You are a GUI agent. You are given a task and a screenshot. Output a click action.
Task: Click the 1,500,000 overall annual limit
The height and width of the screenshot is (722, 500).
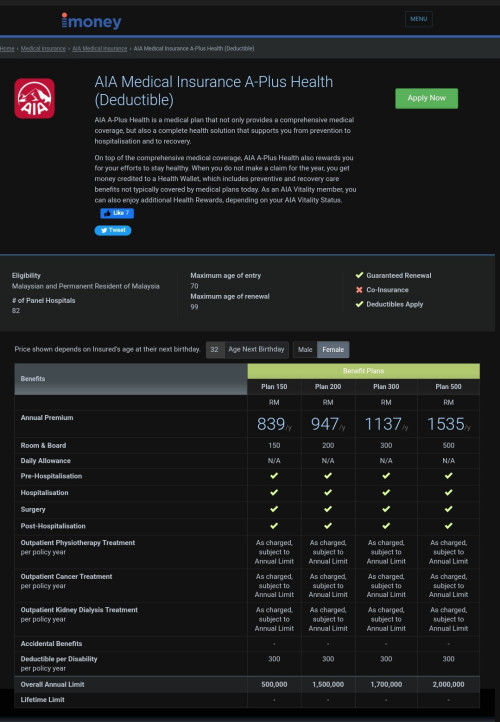click(x=328, y=684)
